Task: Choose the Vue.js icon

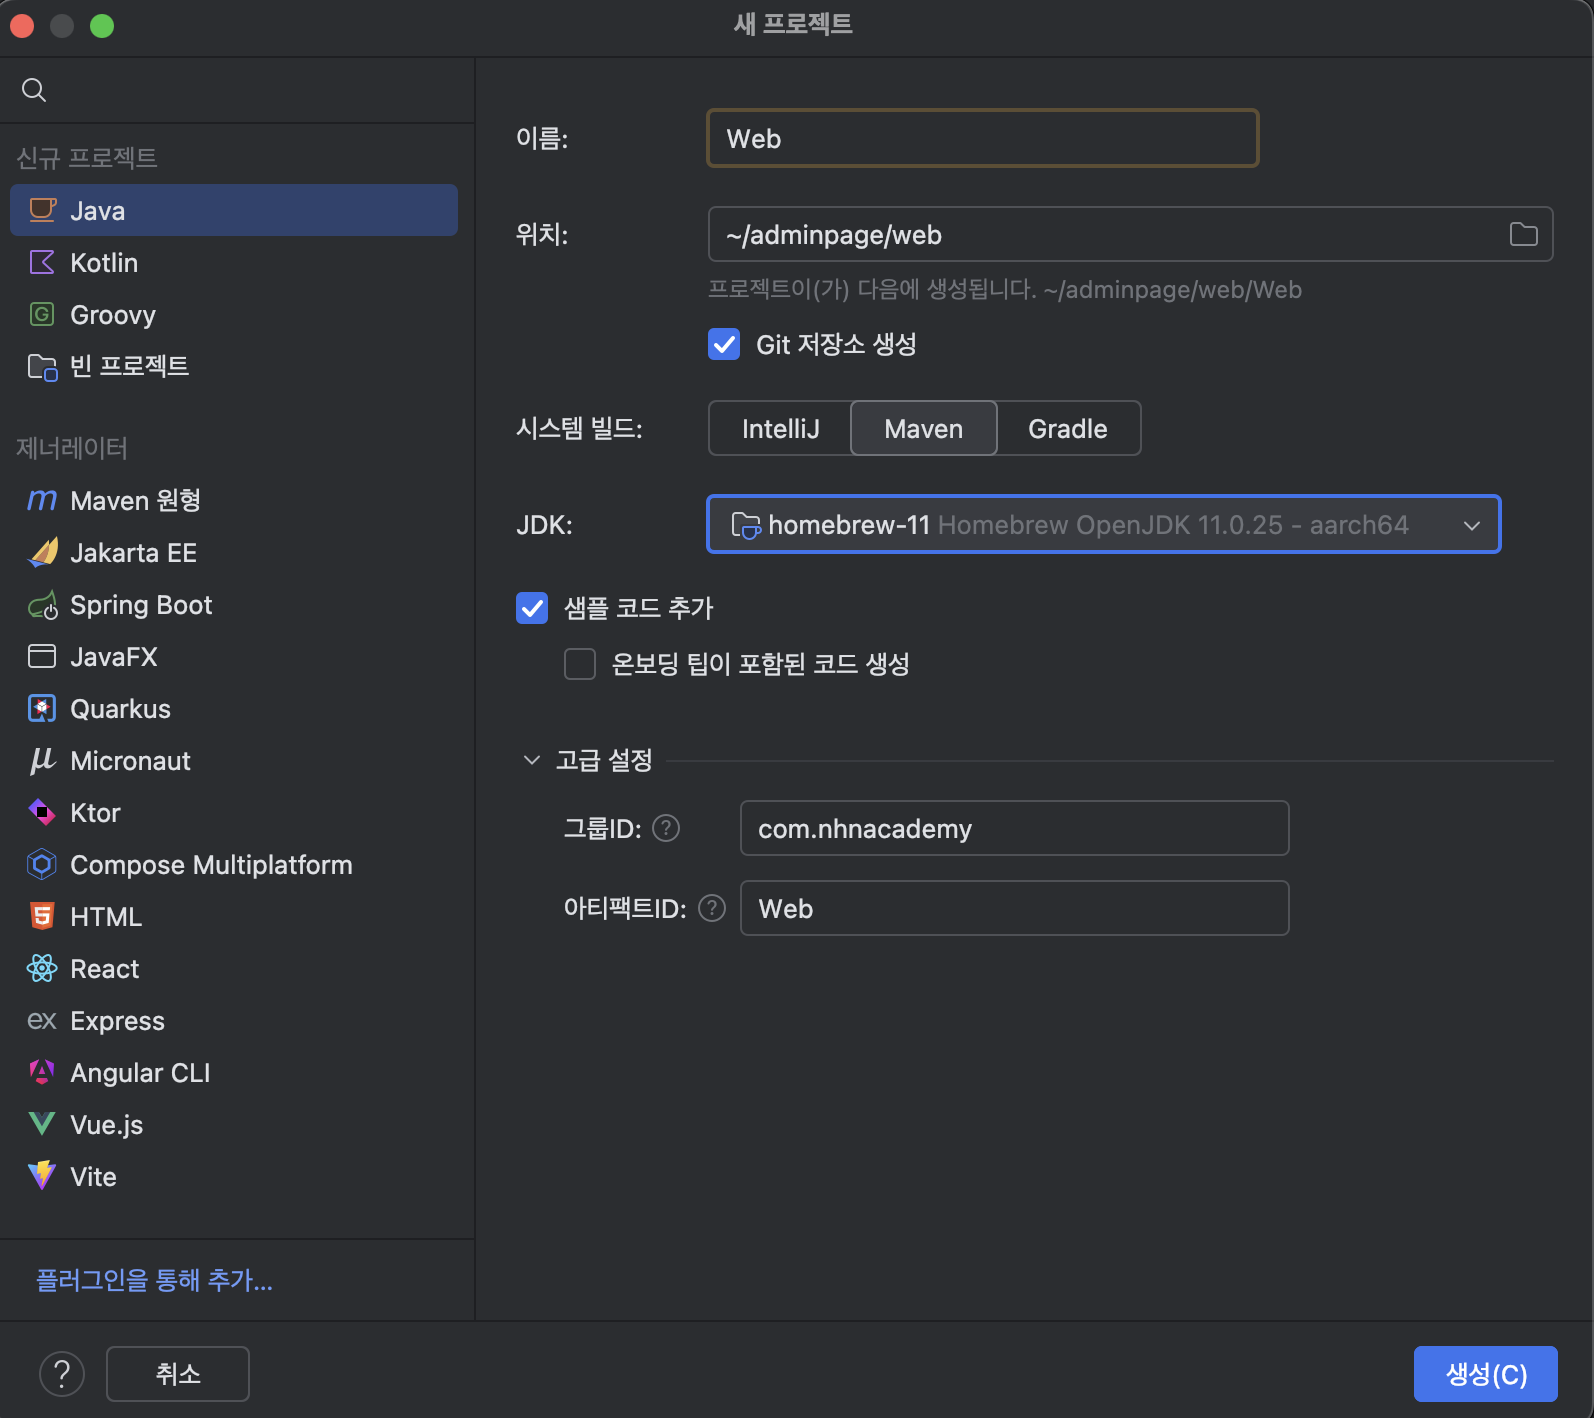Action: (42, 1124)
